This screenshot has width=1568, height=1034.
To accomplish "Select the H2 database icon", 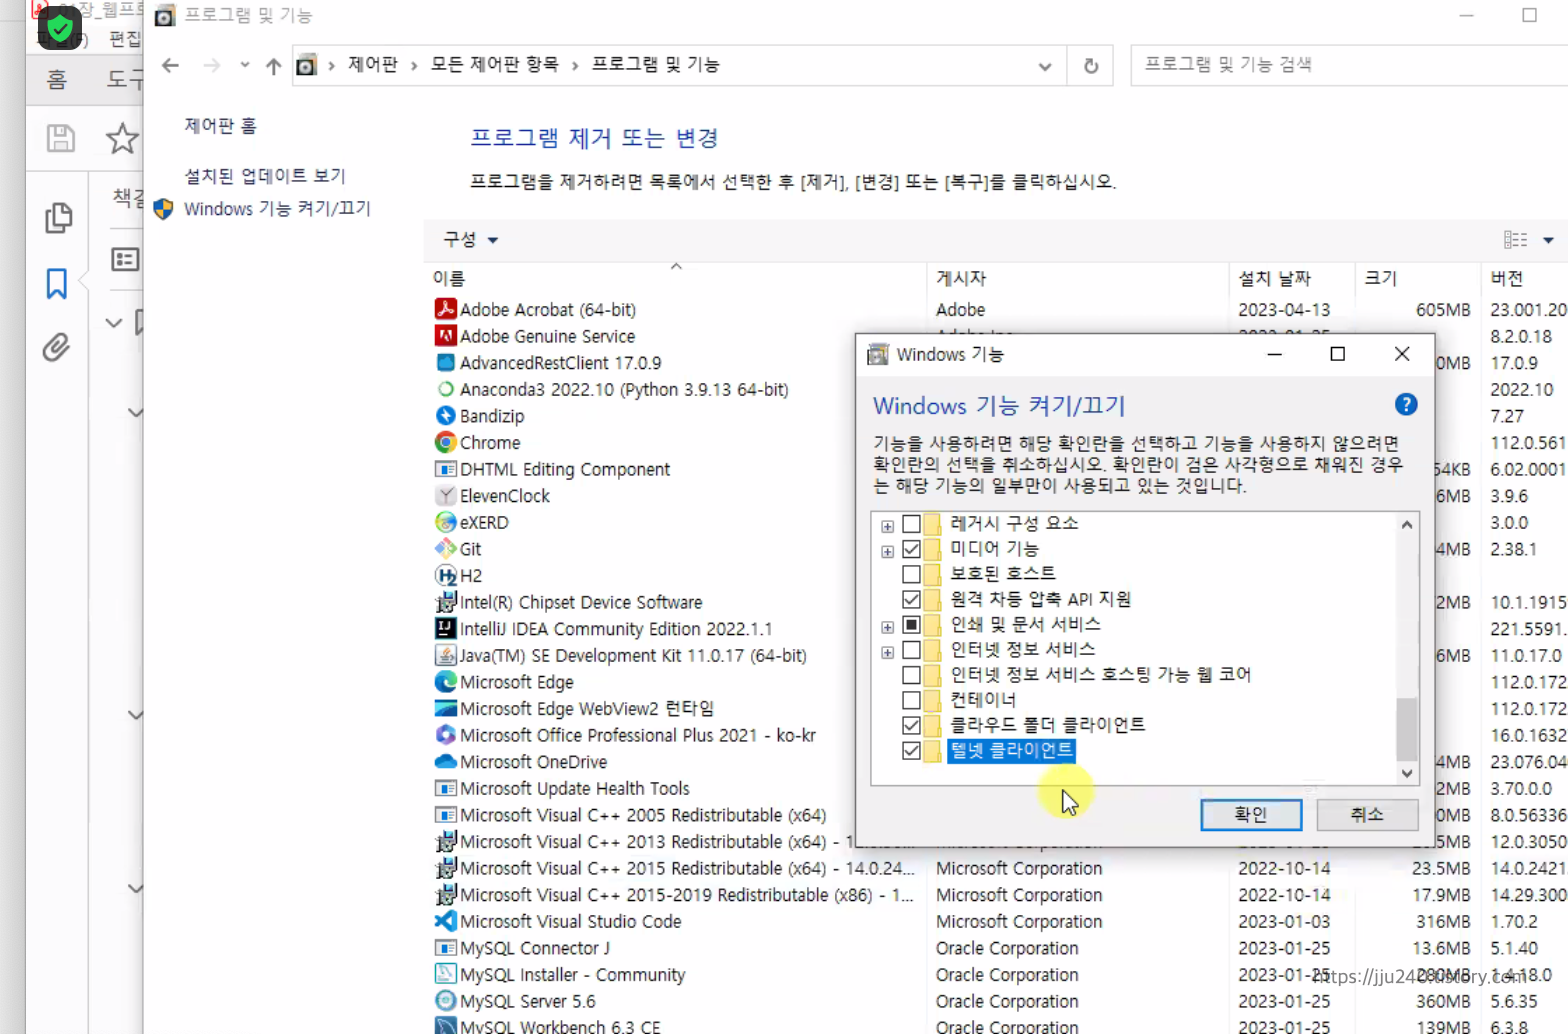I will [445, 575].
